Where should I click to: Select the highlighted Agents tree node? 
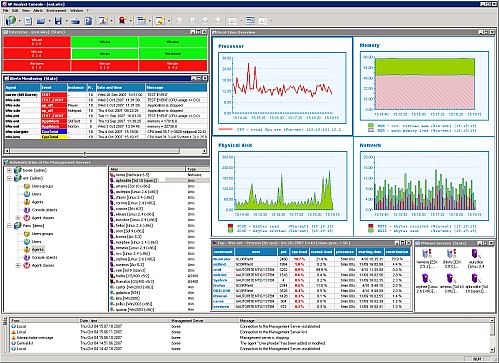pyautogui.click(x=37, y=250)
